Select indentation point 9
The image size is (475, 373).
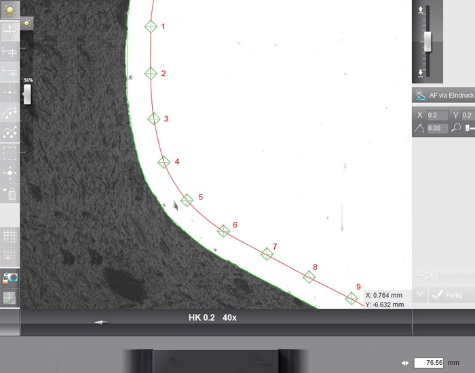pyautogui.click(x=351, y=298)
